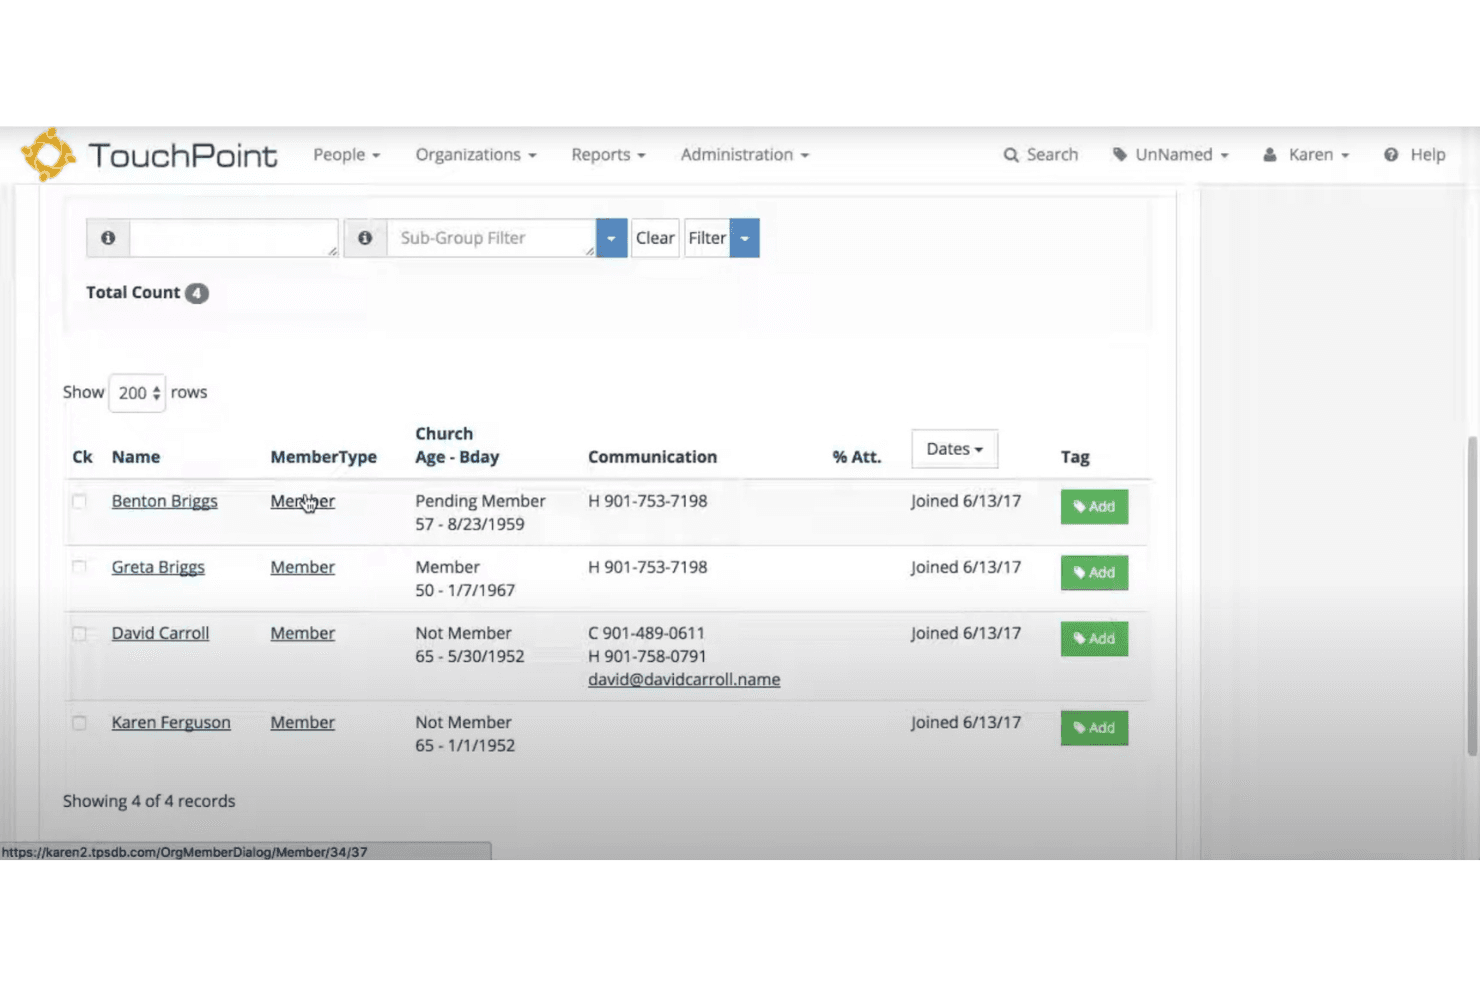Click the Communication column header

click(x=652, y=457)
